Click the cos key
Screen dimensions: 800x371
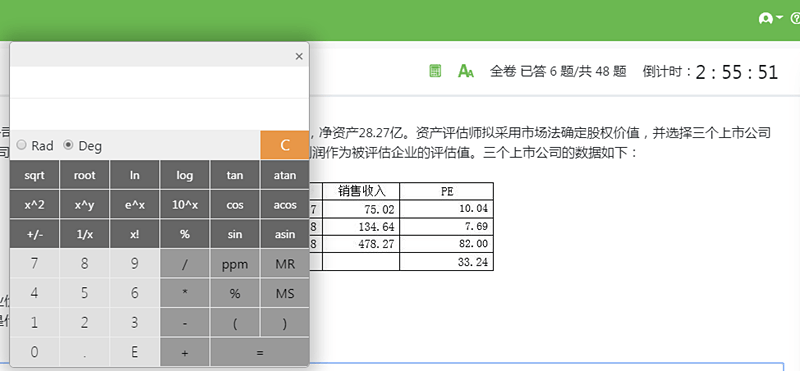point(235,205)
